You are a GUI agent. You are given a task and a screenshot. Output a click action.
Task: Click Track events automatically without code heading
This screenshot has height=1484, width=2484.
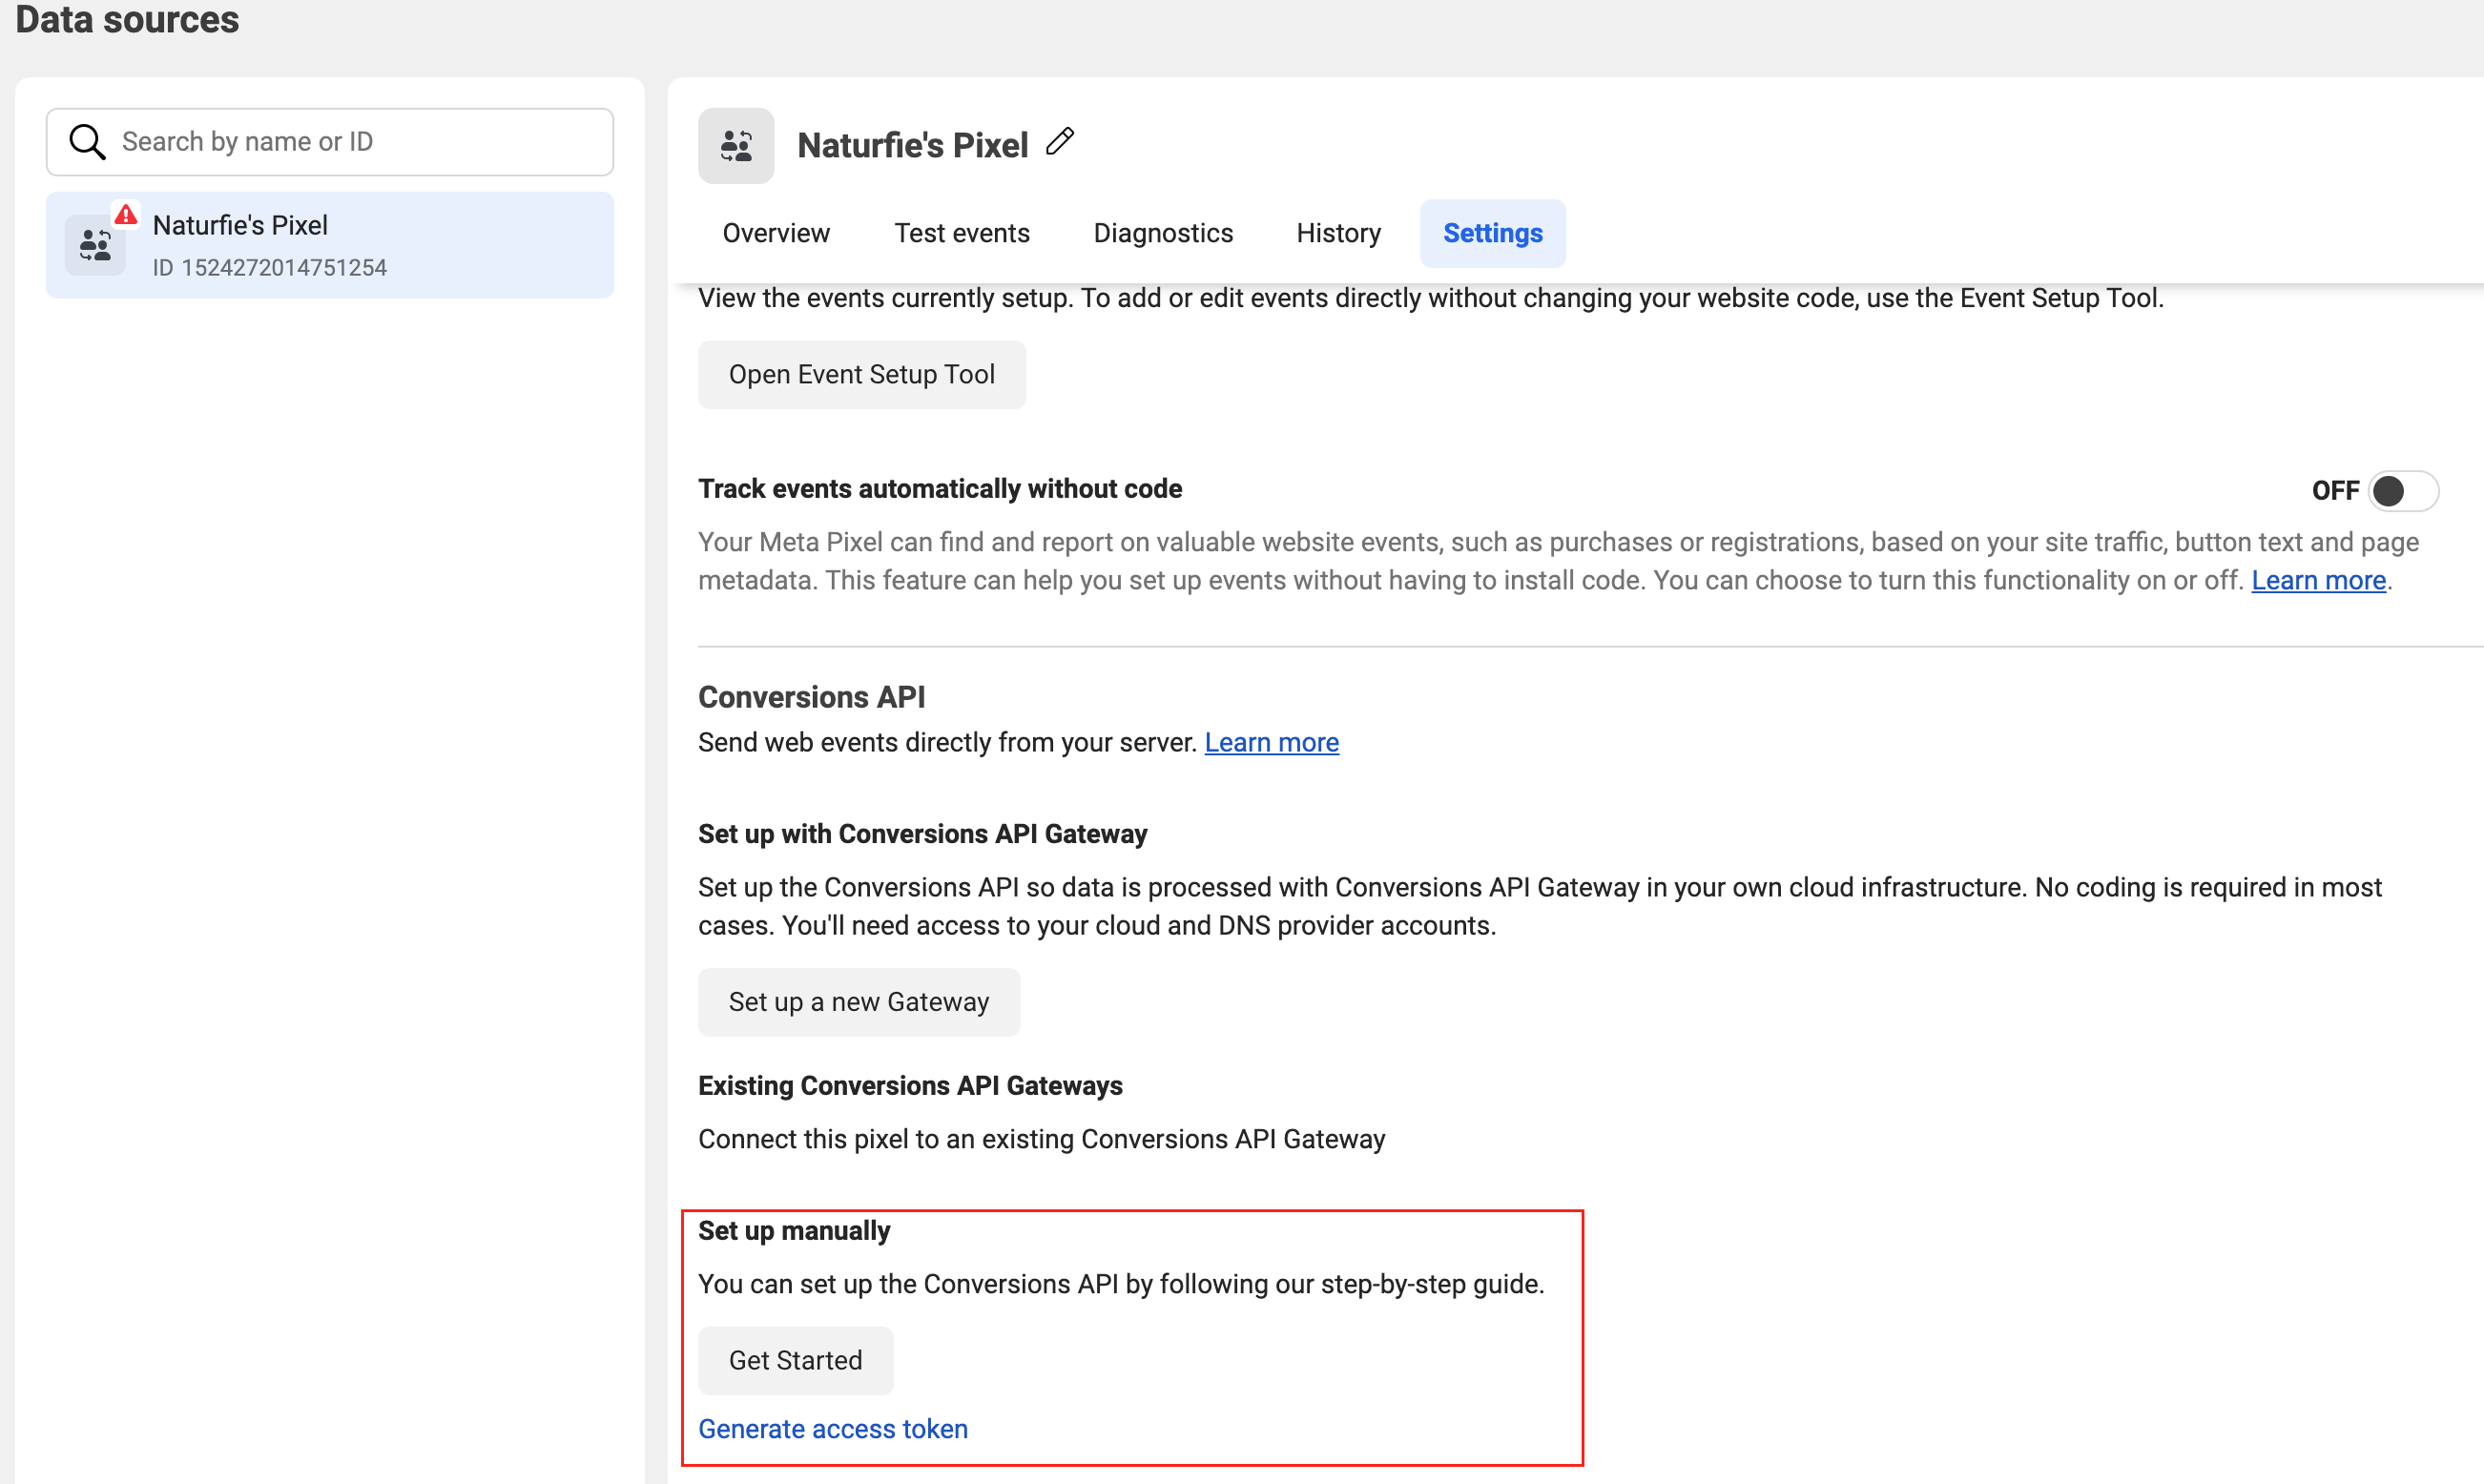[x=940, y=489]
